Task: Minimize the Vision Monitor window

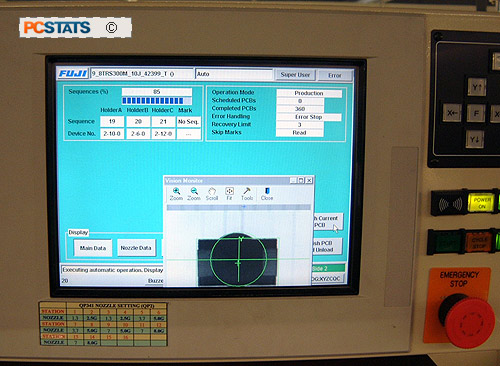Action: (293, 180)
